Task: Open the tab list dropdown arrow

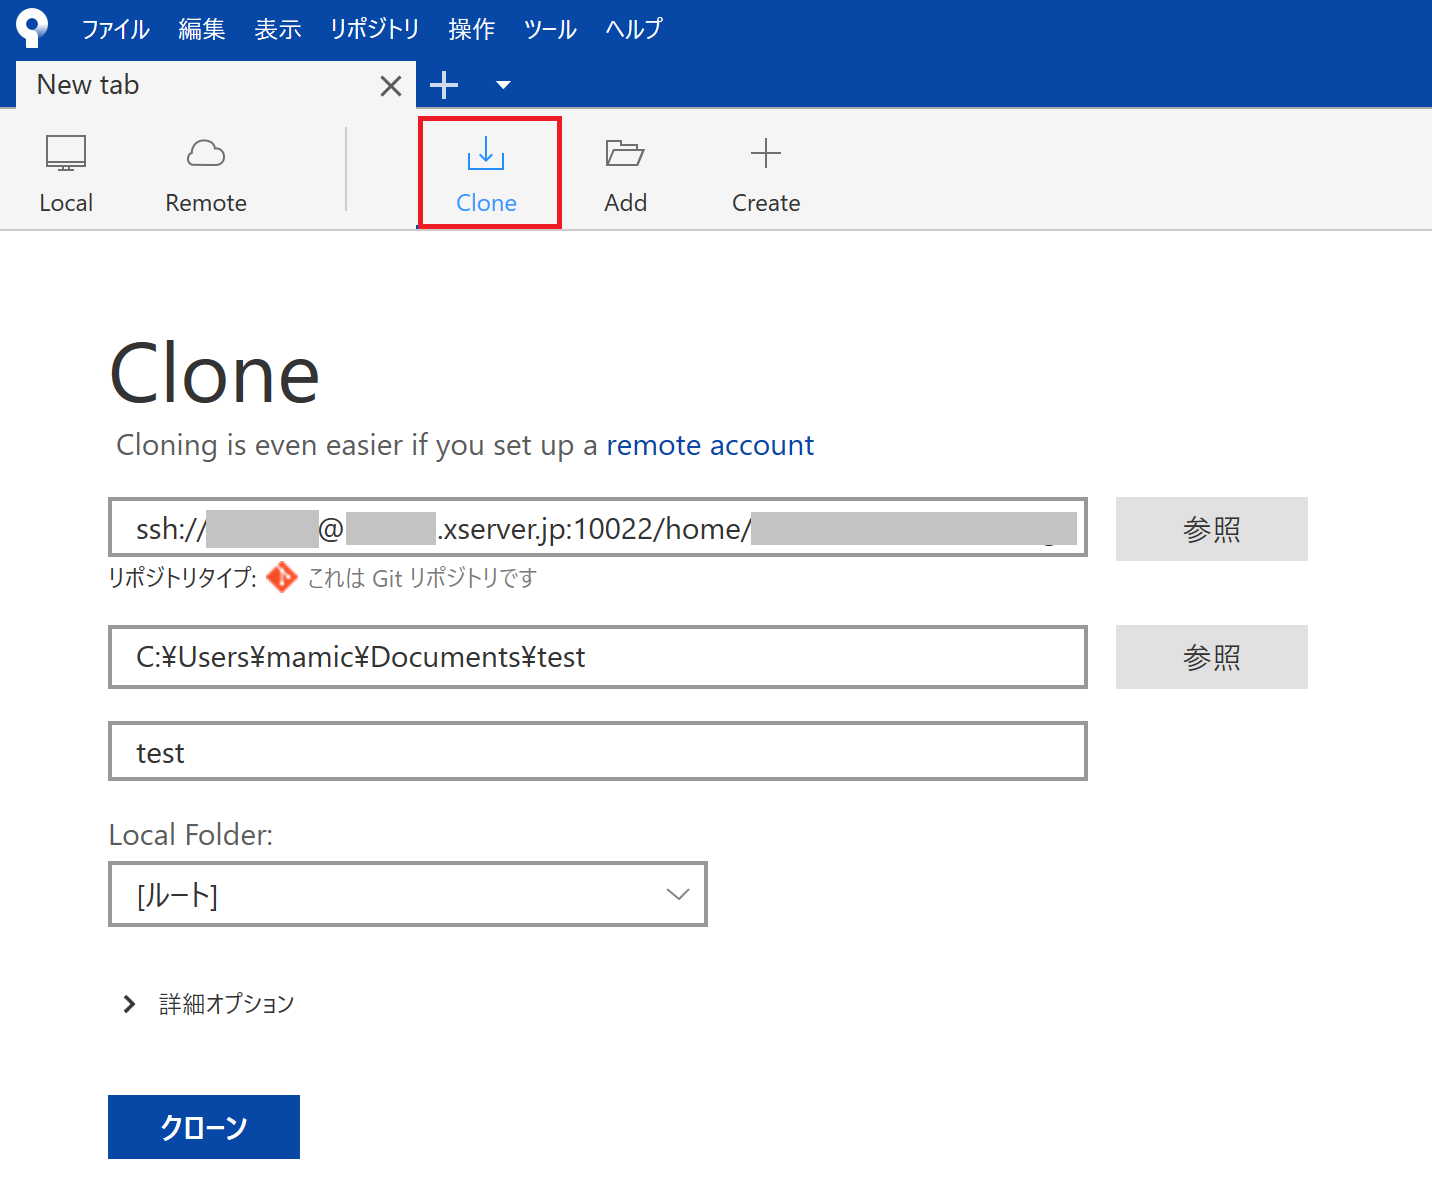Action: point(503,86)
